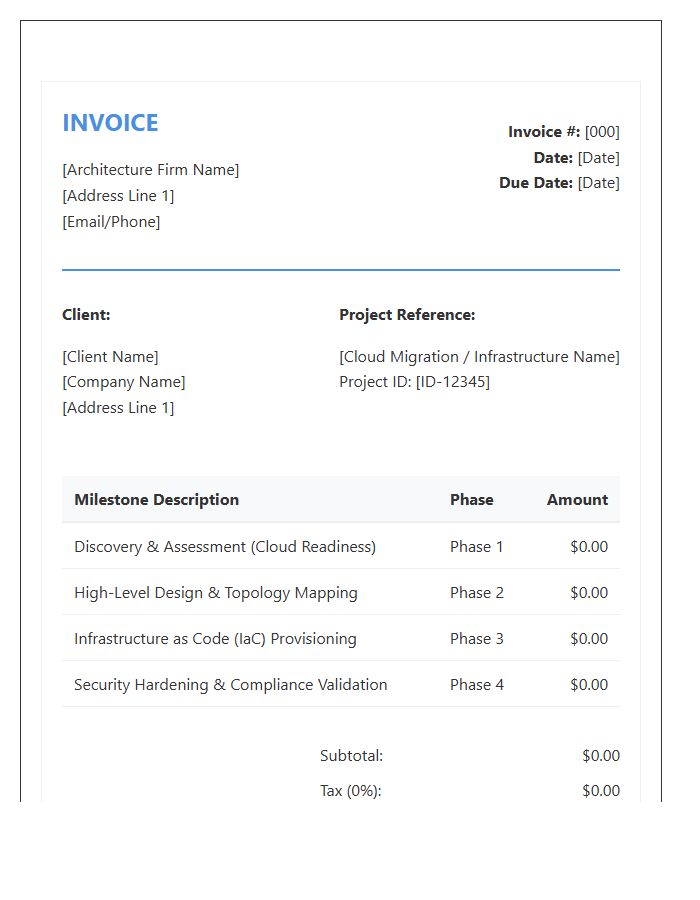Select [Address Line 1] under the firm name
This screenshot has height=900, width=700.
tap(118, 196)
